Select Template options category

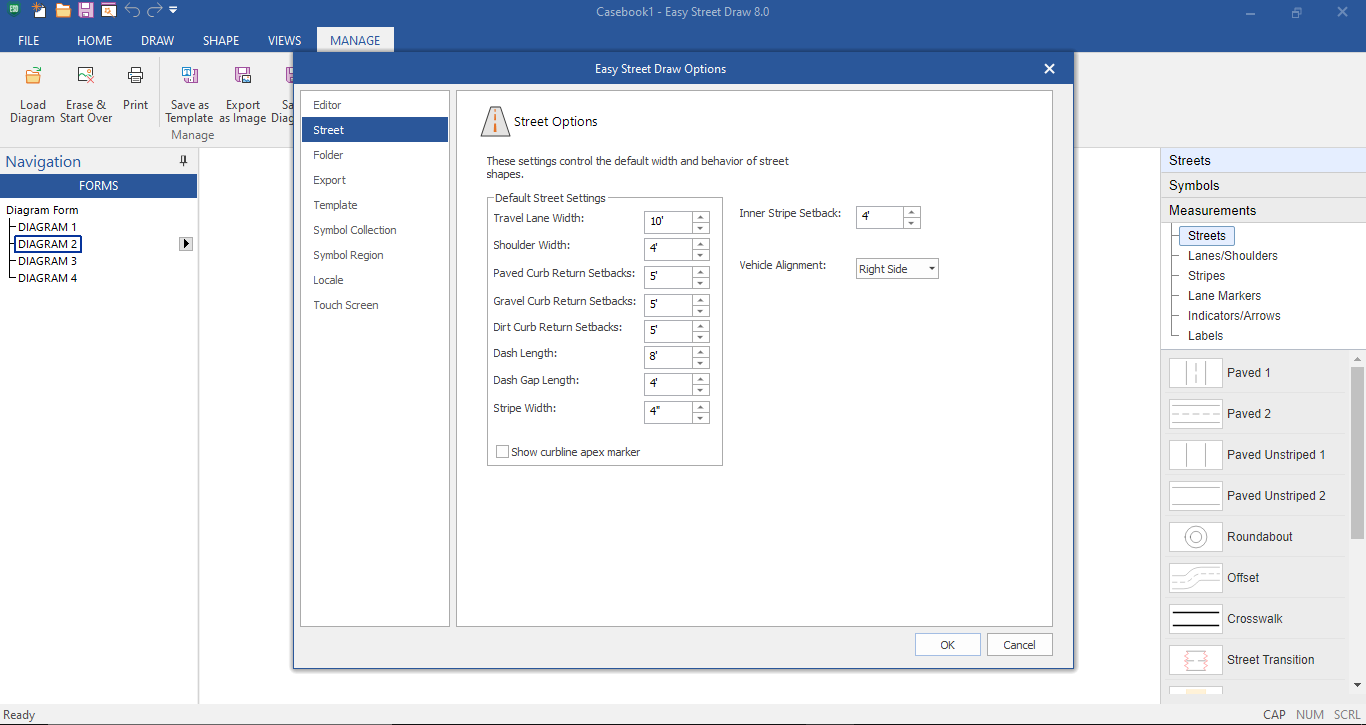(375, 205)
